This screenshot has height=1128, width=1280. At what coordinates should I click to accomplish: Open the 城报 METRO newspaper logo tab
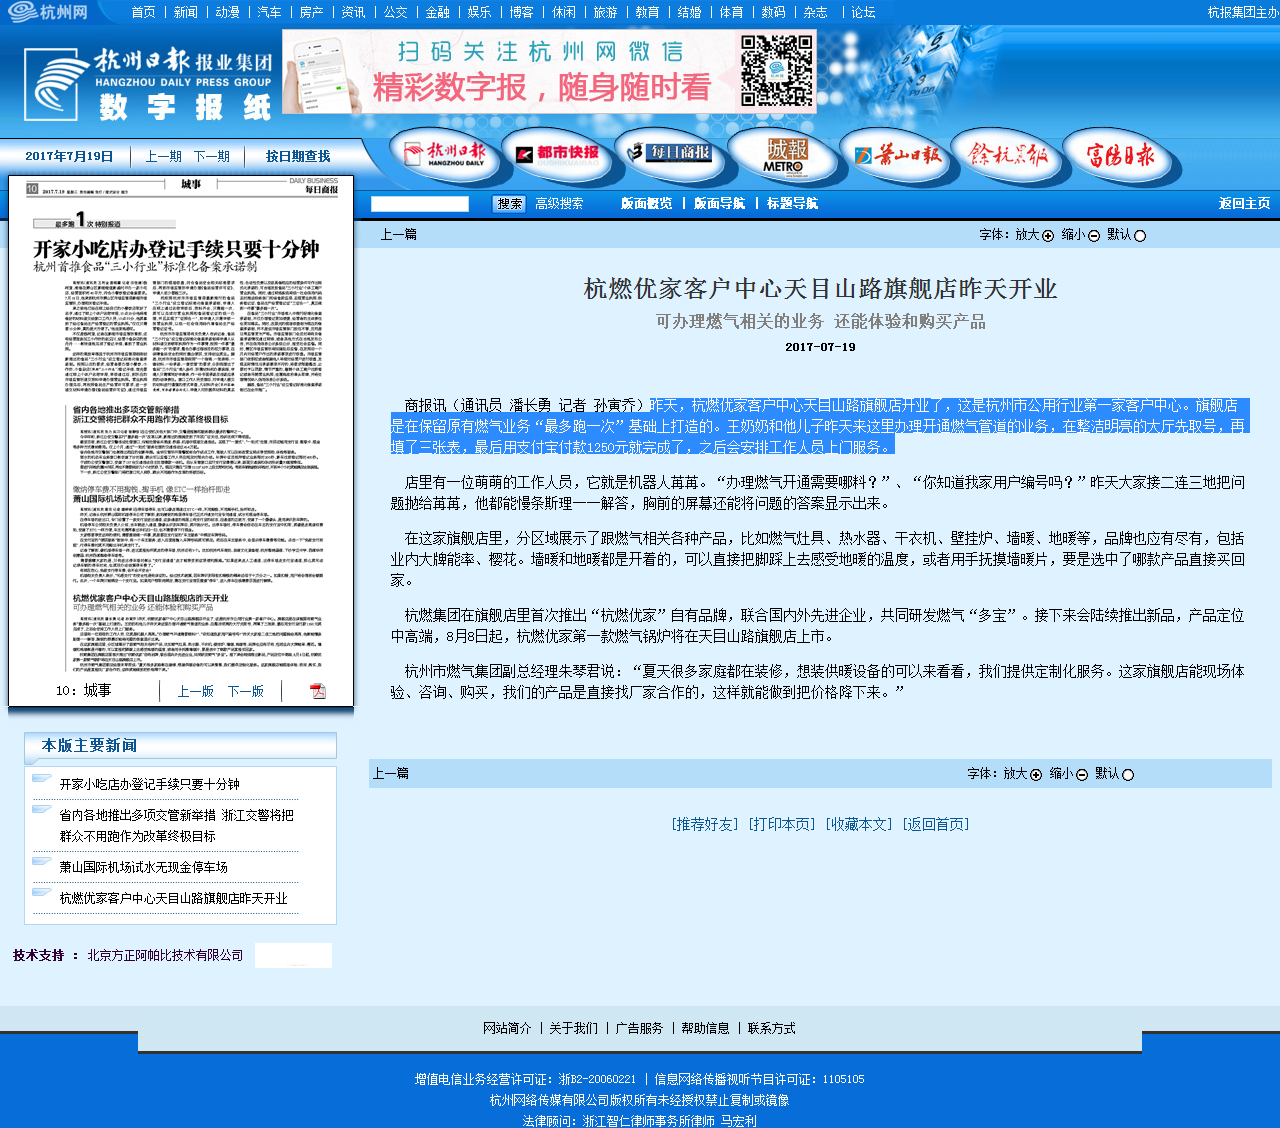785,155
